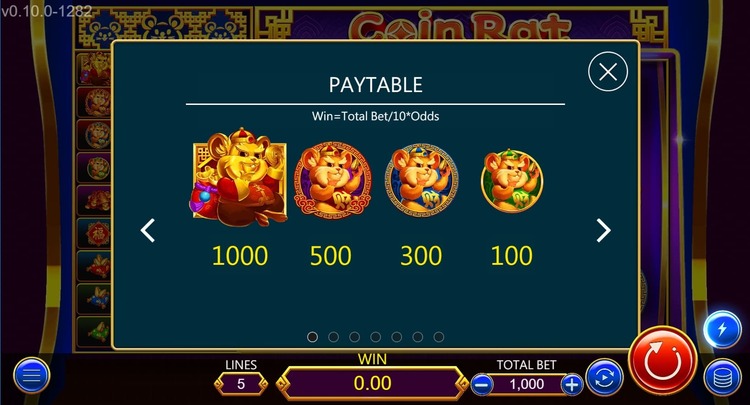Click the Win amount display
Viewport: 750px width, 405px height.
(x=373, y=383)
